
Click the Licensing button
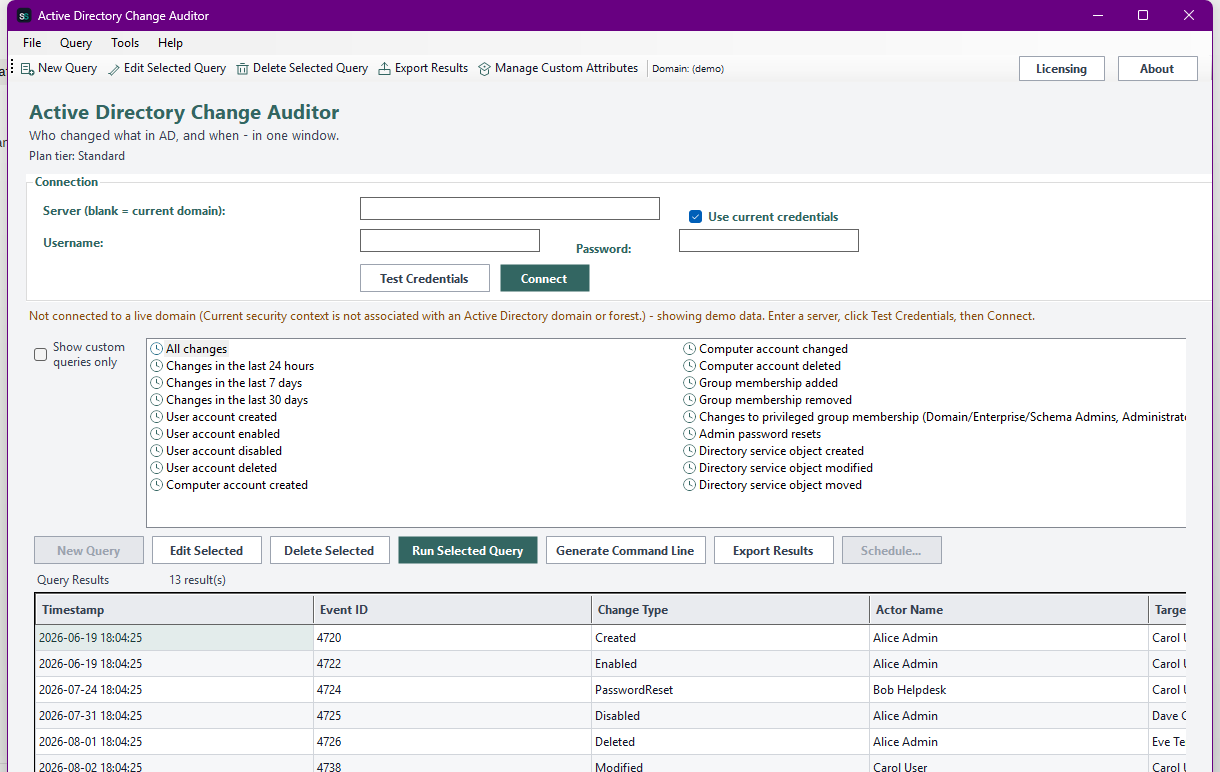tap(1061, 69)
